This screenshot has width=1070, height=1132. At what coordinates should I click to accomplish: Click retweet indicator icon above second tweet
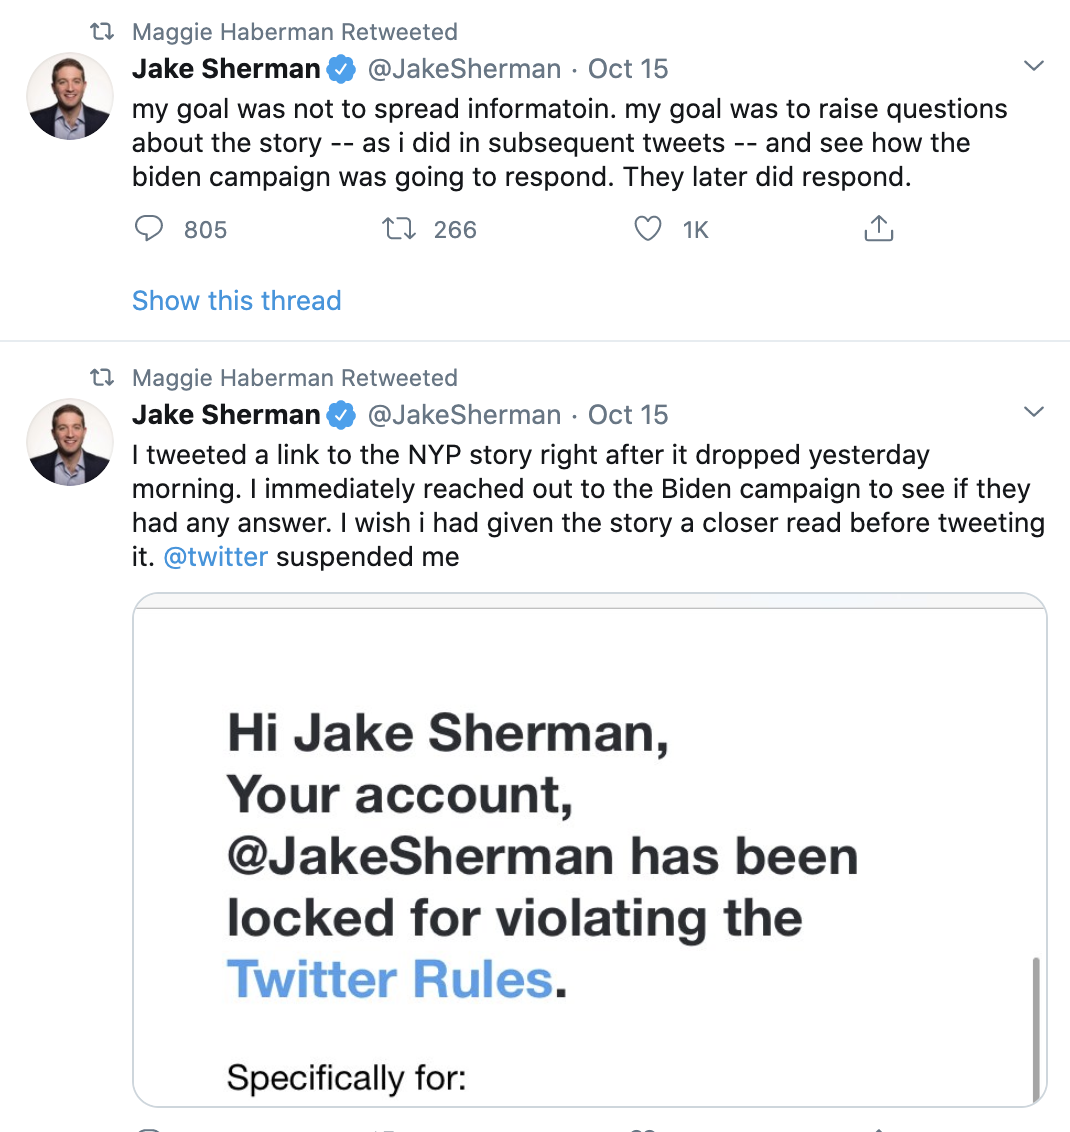point(102,378)
